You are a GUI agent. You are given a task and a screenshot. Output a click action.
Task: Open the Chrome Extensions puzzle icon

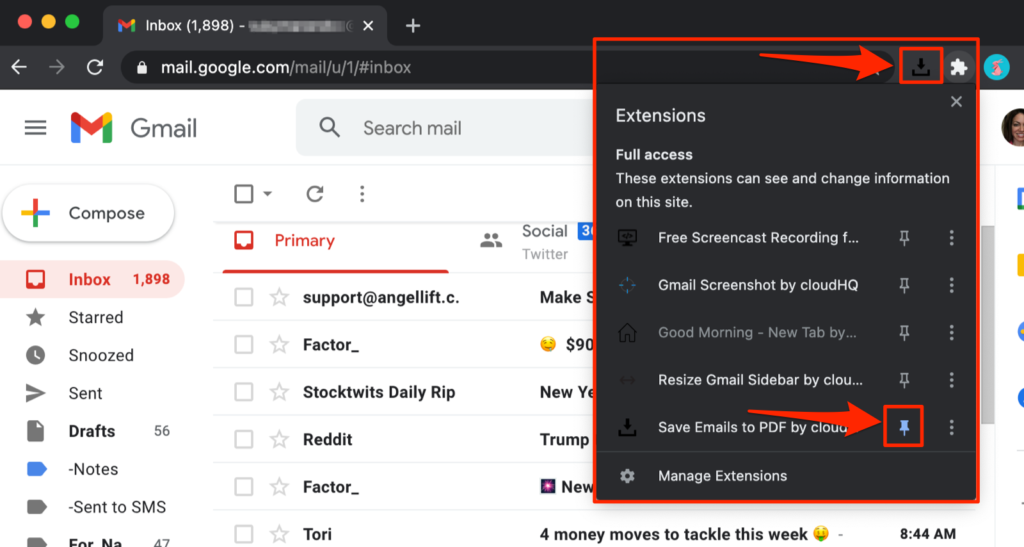click(x=959, y=67)
